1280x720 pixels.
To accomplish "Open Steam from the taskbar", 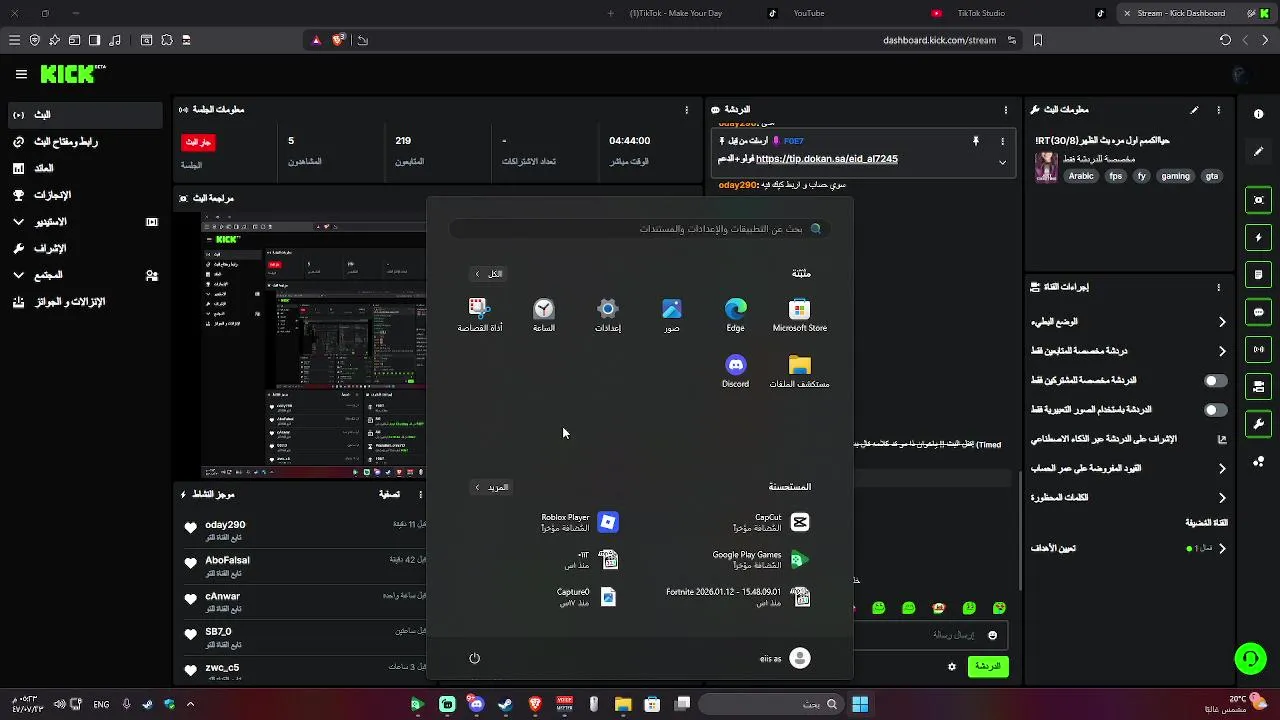I will [506, 704].
